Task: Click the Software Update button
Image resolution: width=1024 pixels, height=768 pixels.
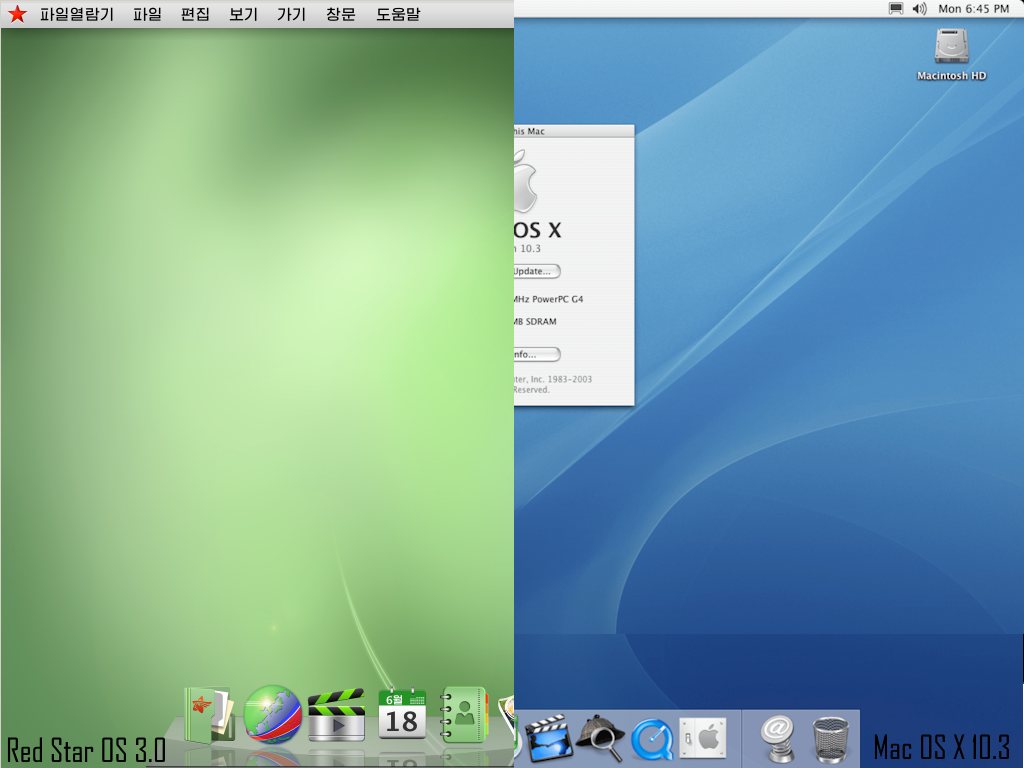Action: 536,271
